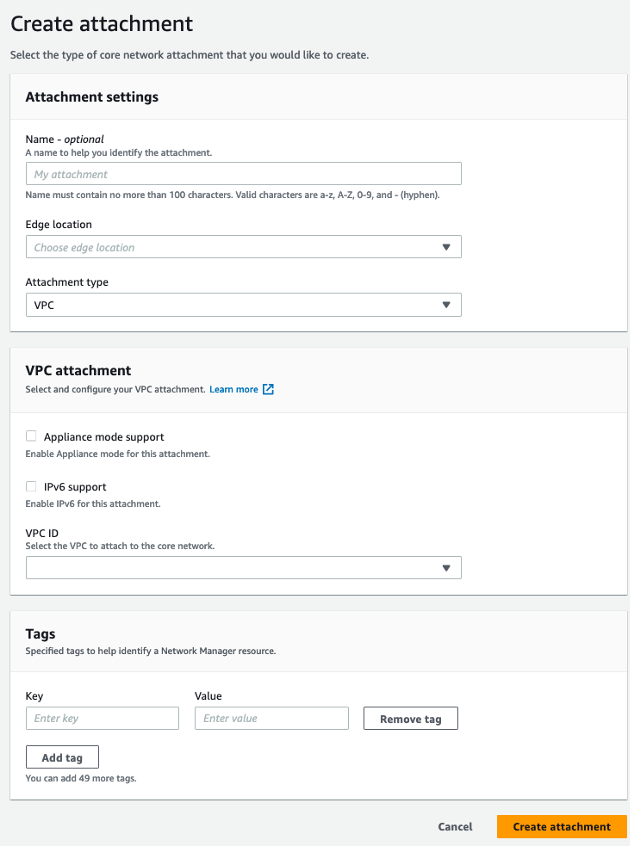630x849 pixels.
Task: Click the Create attachment button
Action: click(561, 827)
